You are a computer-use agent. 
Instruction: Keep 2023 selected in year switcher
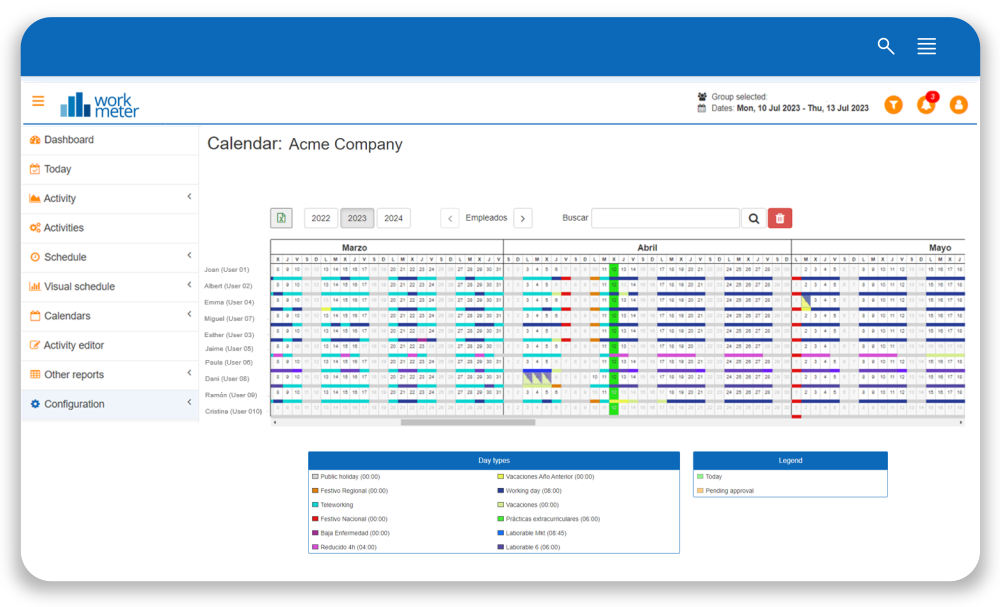click(357, 218)
